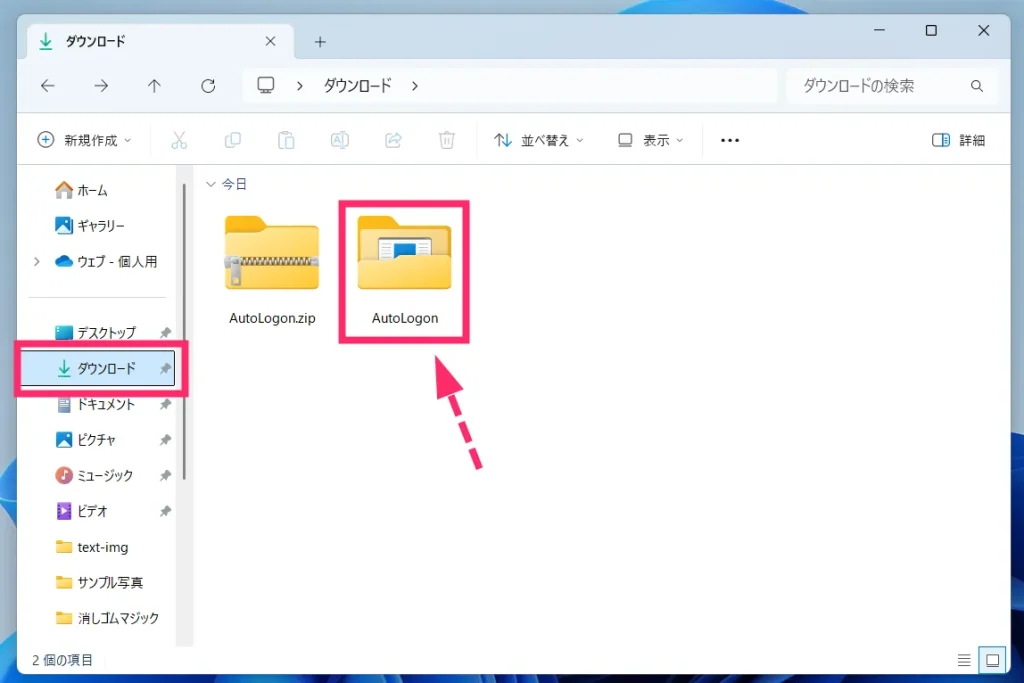The image size is (1024, 683).
Task: Navigate up one folder level
Action: (x=154, y=86)
